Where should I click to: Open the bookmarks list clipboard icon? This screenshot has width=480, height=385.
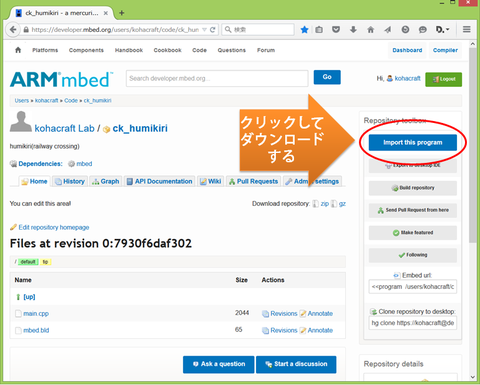point(319,30)
